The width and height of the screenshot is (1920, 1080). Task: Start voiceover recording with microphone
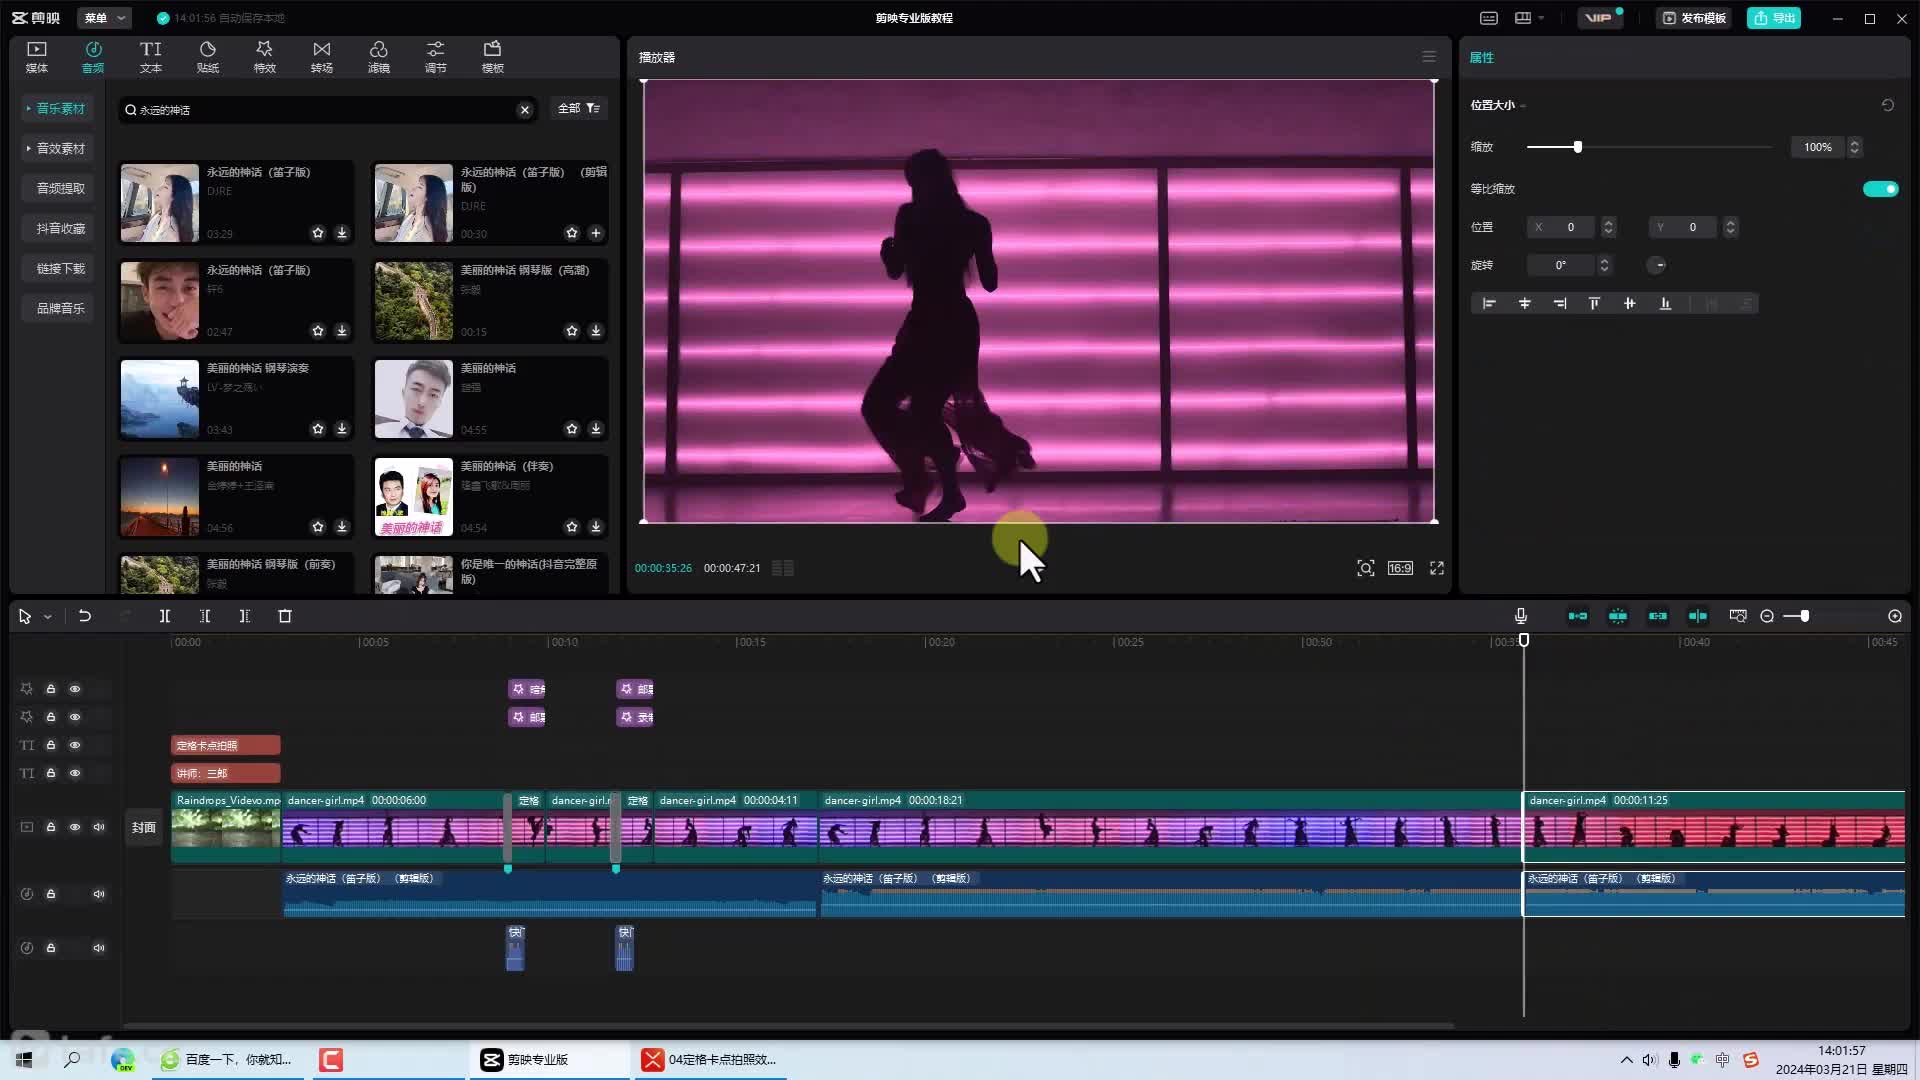1520,616
